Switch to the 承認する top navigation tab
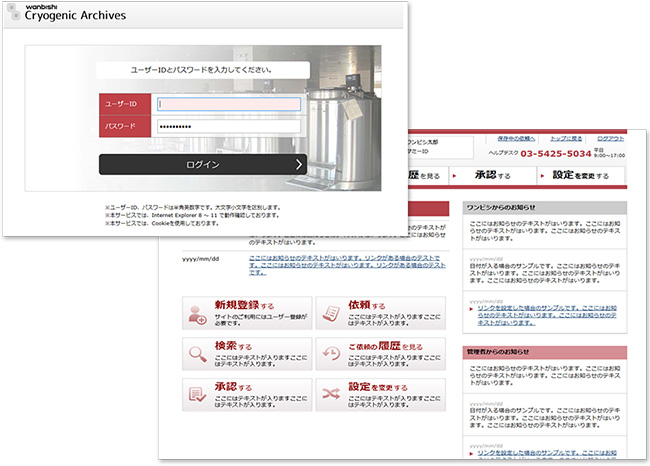This screenshot has width=650, height=466. (x=492, y=175)
